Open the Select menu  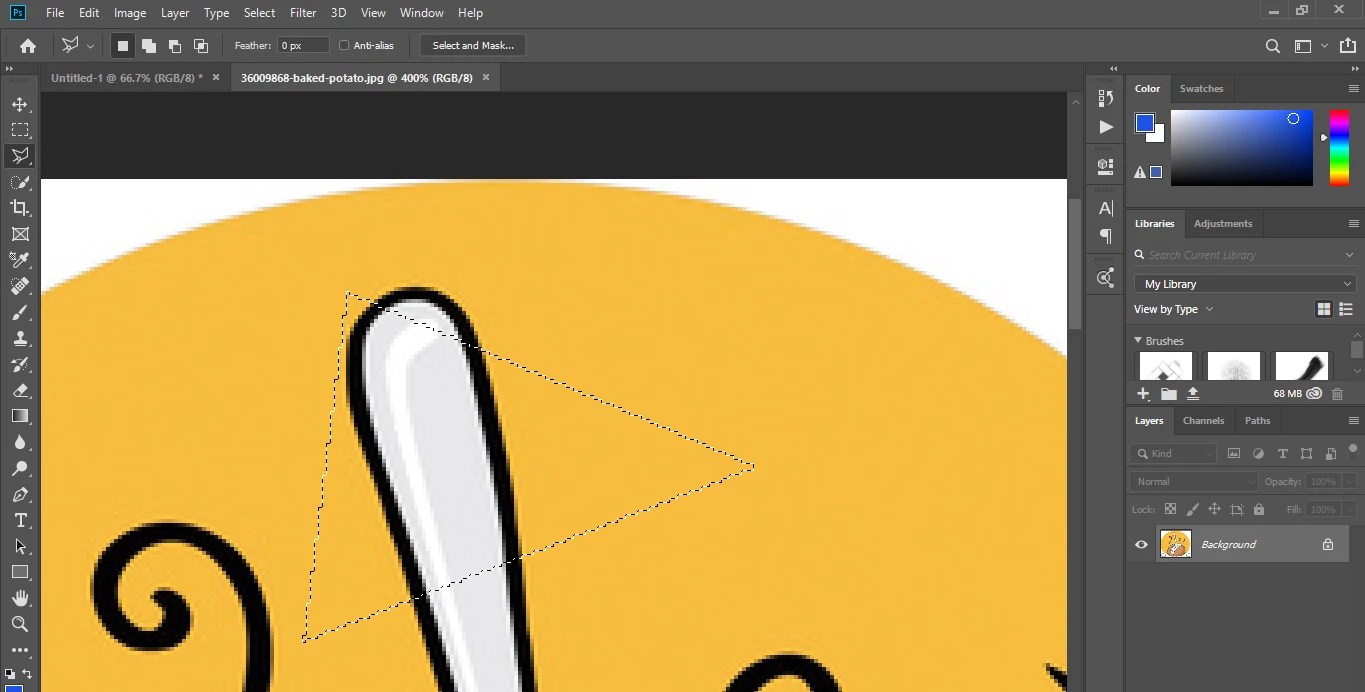[259, 13]
